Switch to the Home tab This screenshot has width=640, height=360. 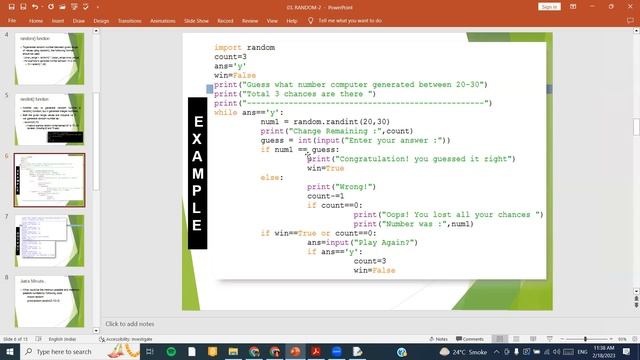pos(36,20)
